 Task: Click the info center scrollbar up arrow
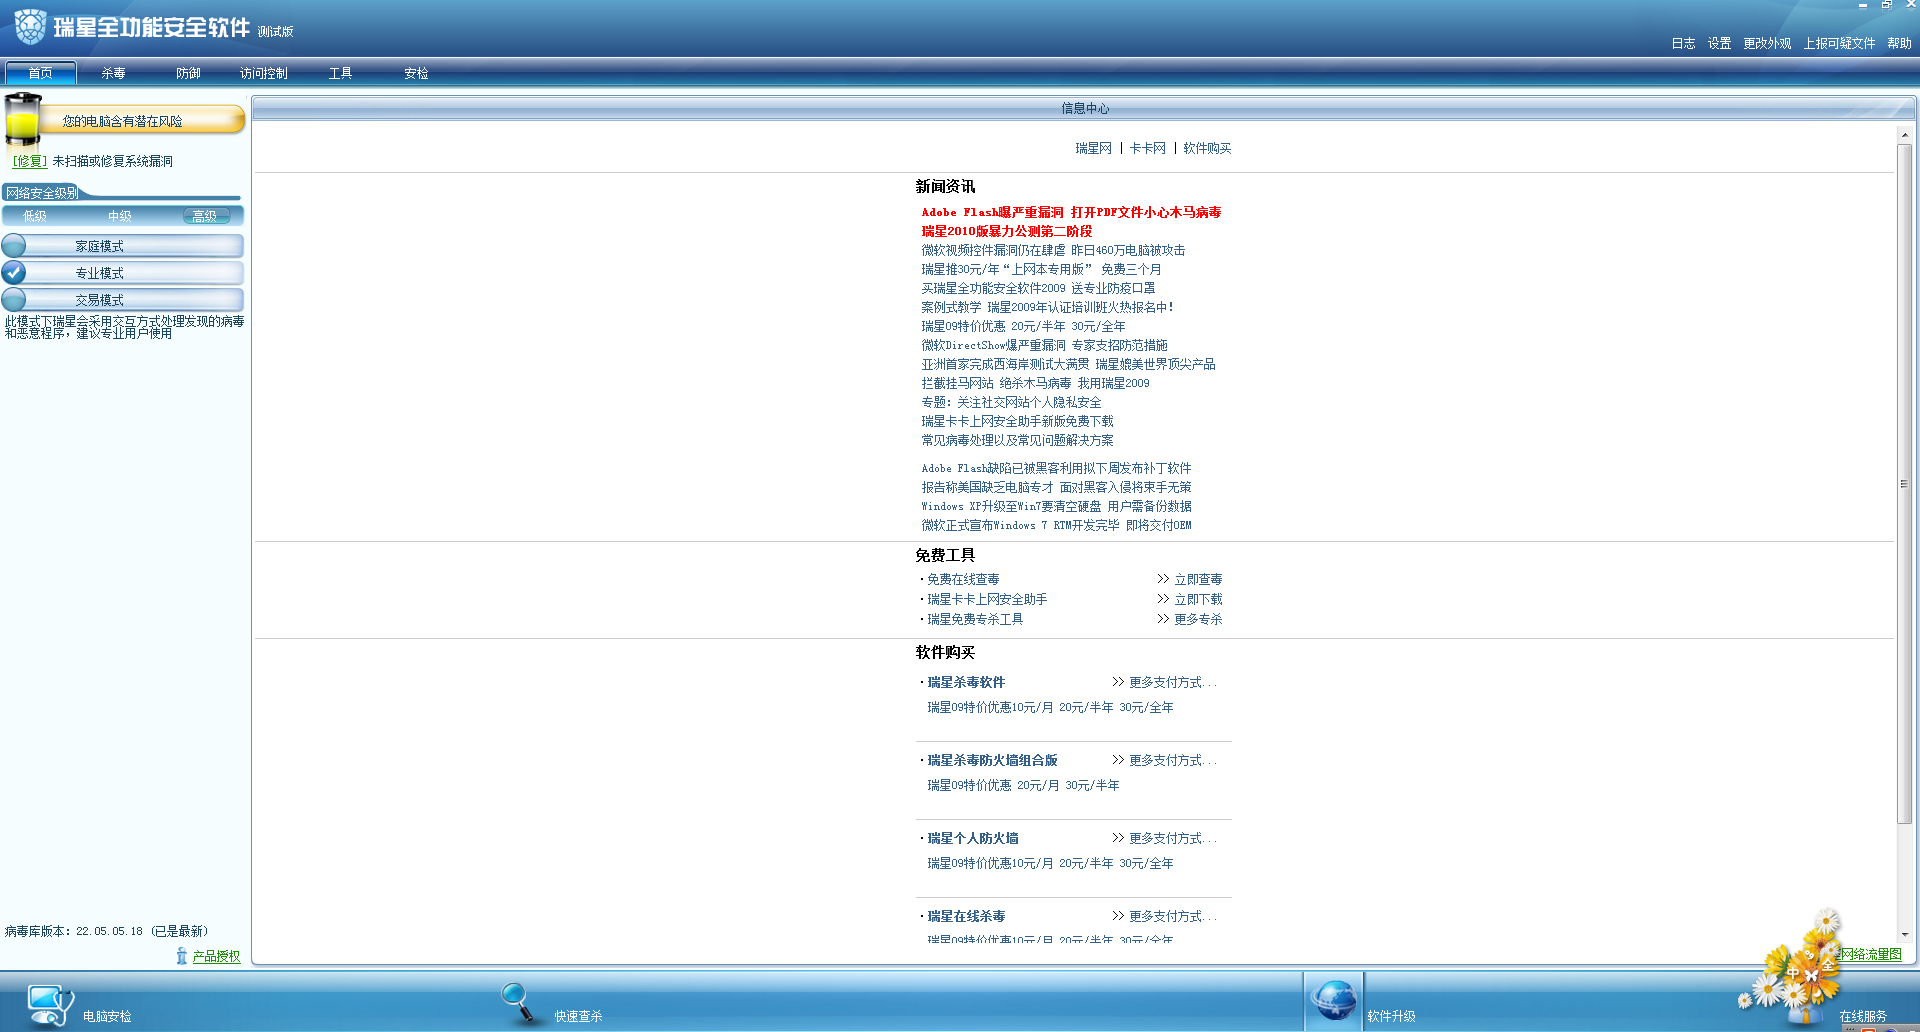pyautogui.click(x=1904, y=134)
